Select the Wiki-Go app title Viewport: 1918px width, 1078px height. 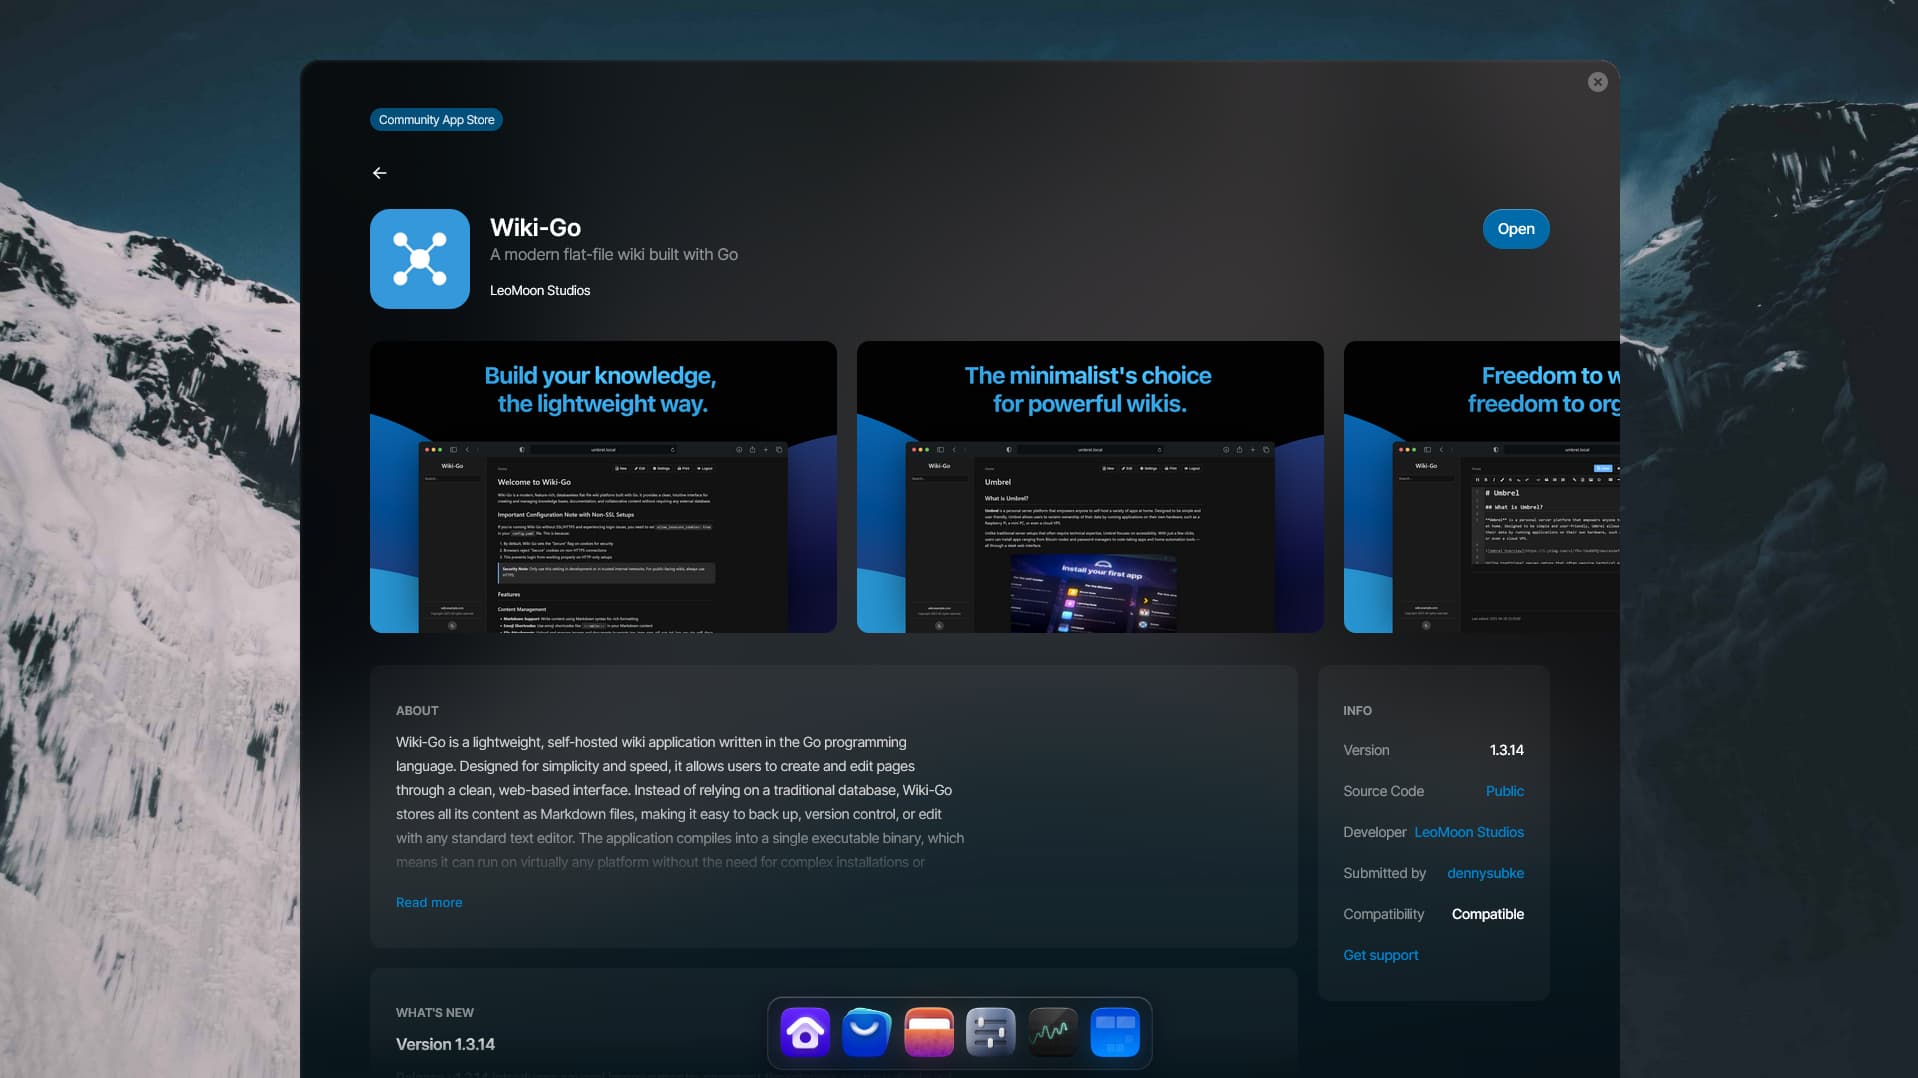[x=535, y=228]
